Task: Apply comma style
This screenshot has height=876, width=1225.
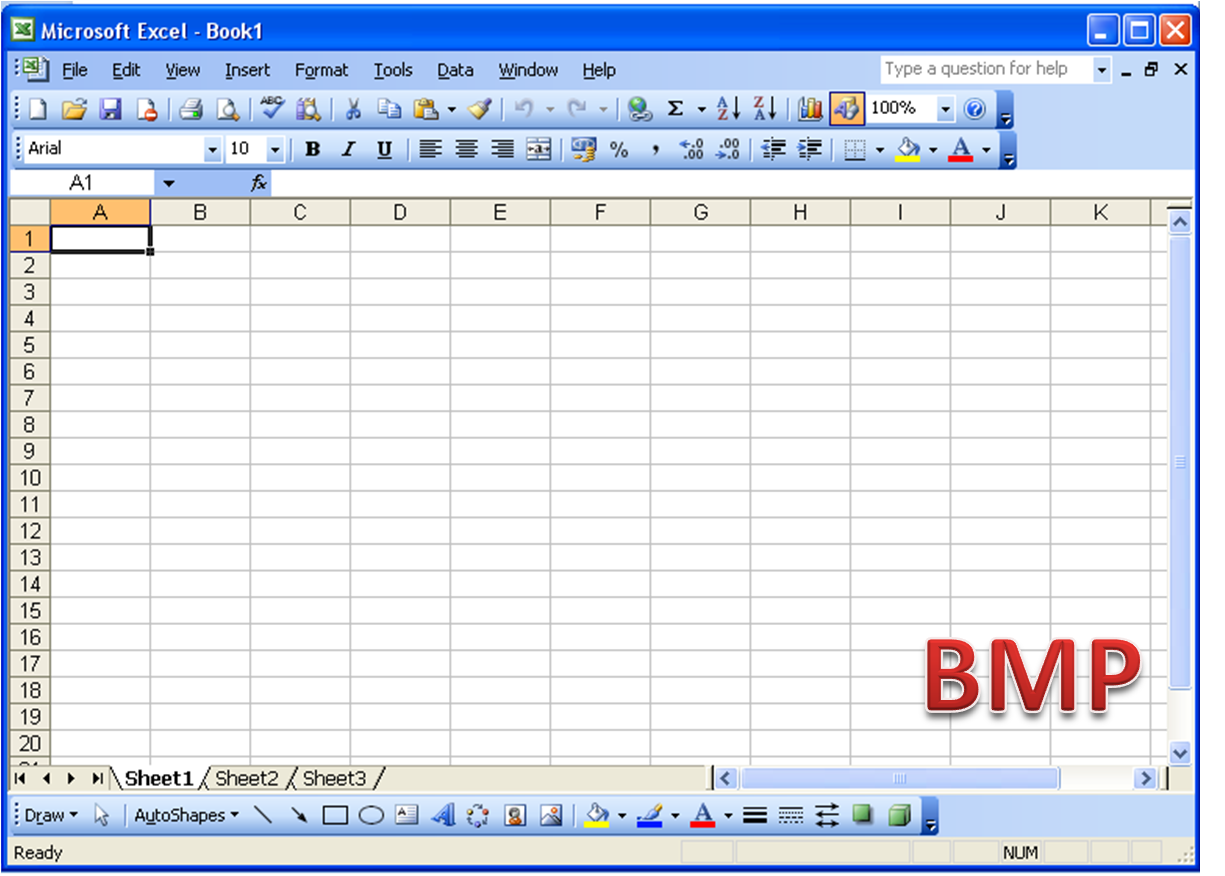Action: coord(656,150)
